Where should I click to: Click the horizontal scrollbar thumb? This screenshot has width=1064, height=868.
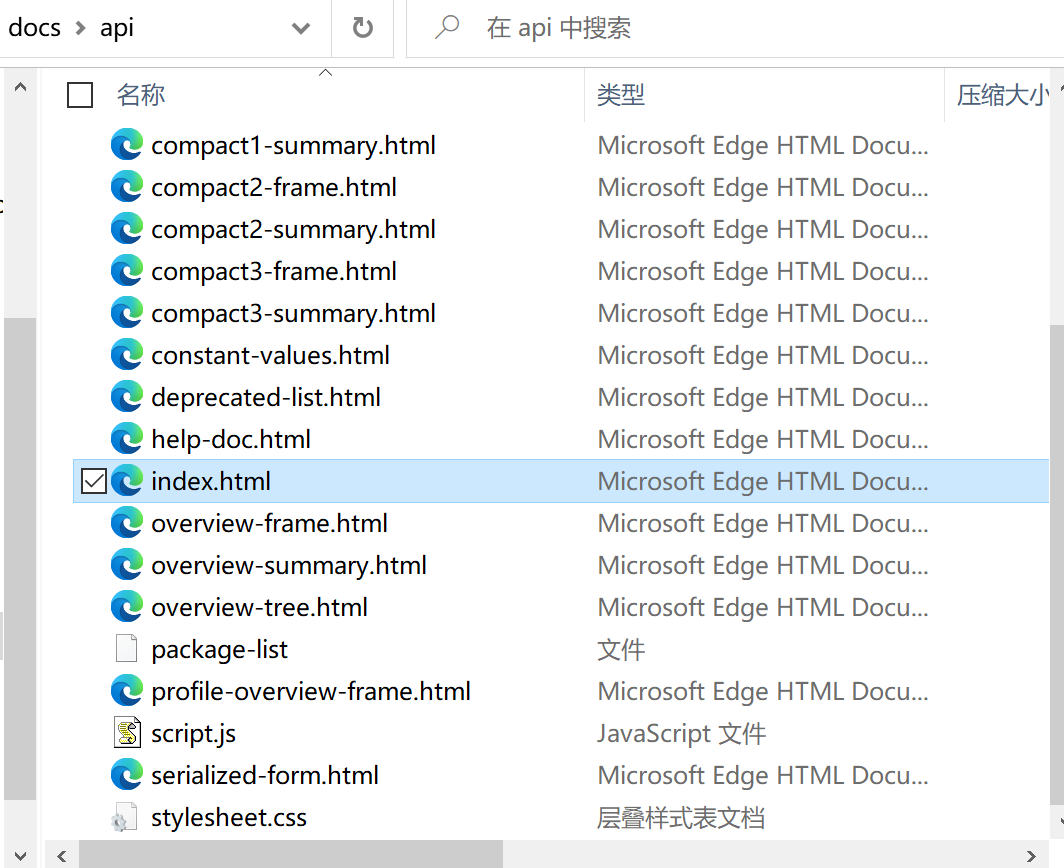click(x=291, y=855)
